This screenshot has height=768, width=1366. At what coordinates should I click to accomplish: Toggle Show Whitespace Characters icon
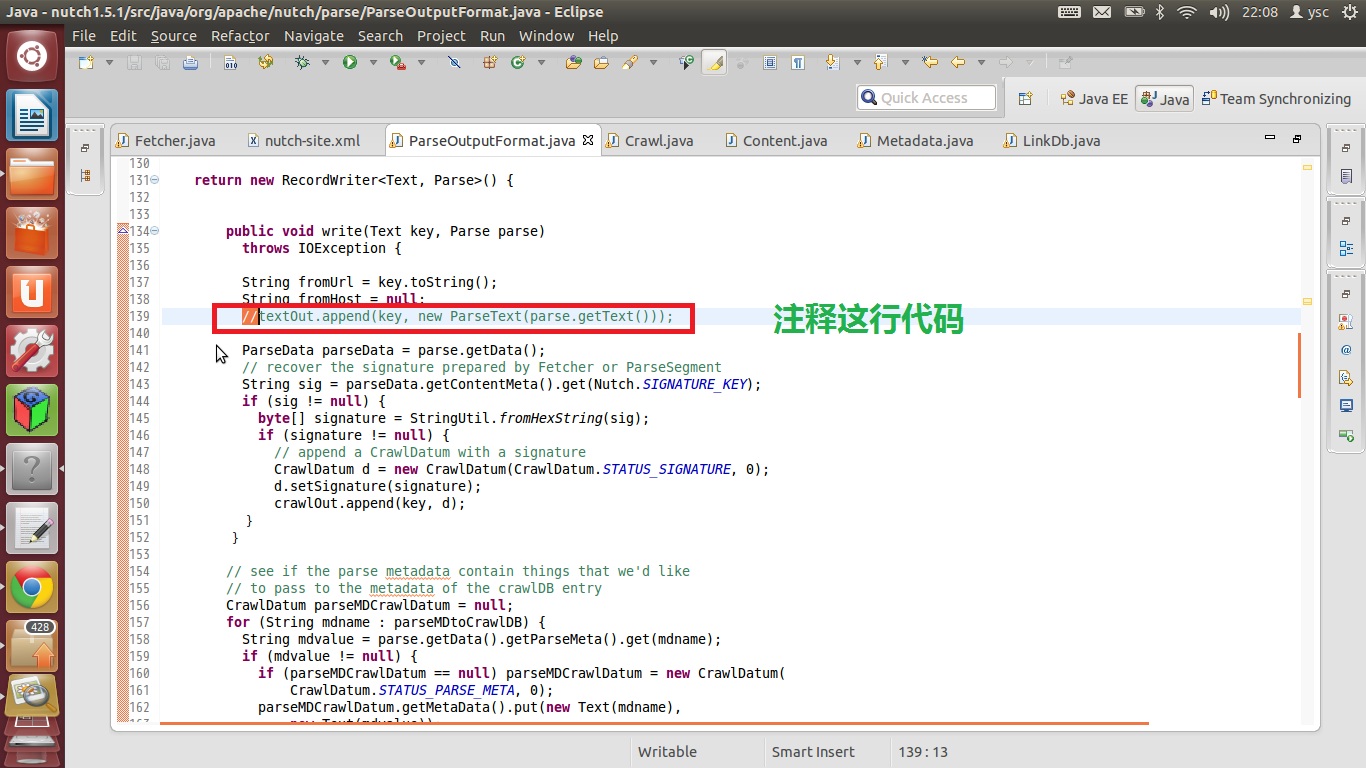pyautogui.click(x=798, y=62)
